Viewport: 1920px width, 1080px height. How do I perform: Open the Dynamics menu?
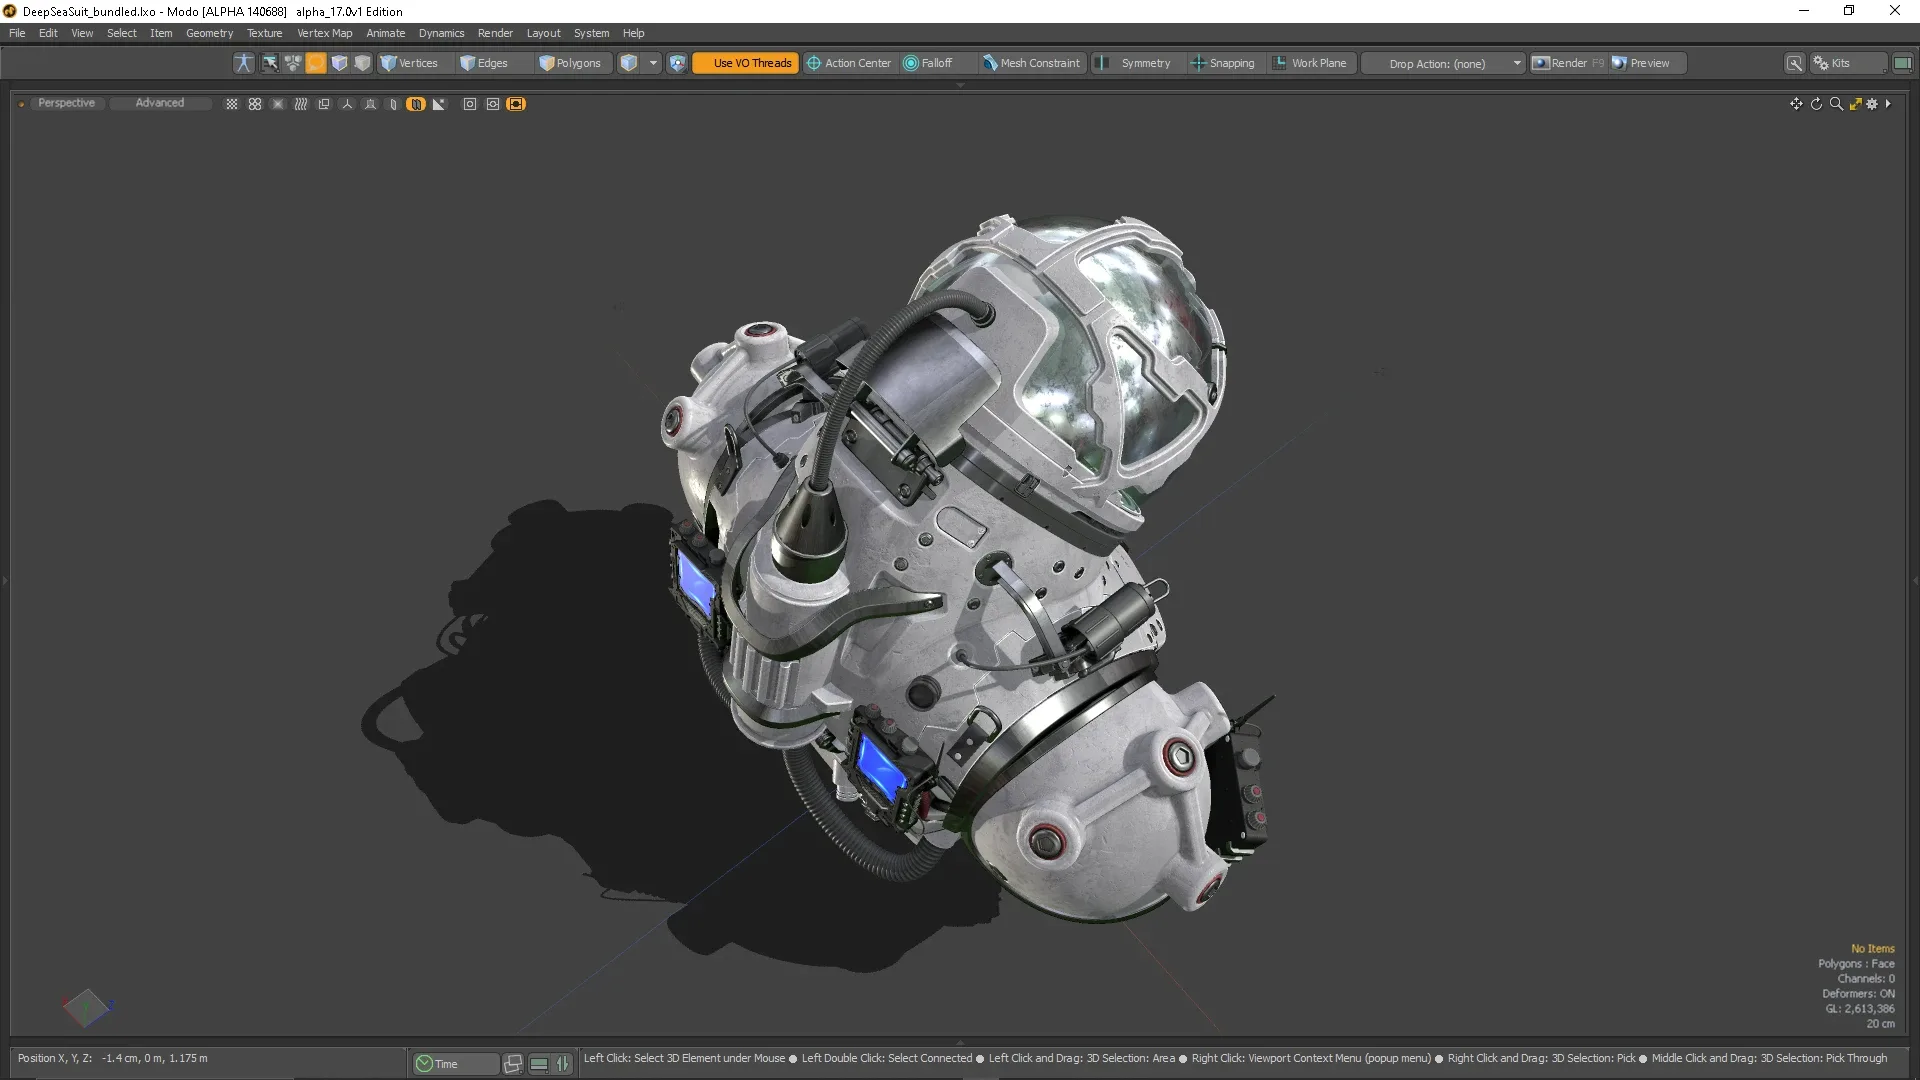(441, 33)
